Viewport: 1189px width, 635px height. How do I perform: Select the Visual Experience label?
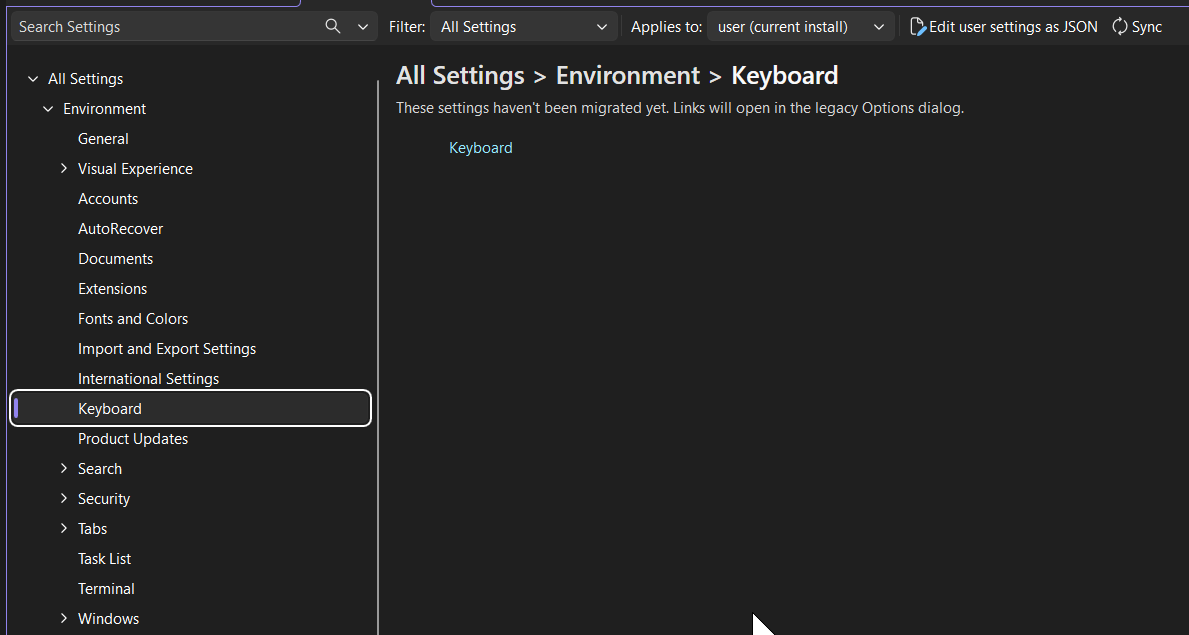(x=135, y=168)
